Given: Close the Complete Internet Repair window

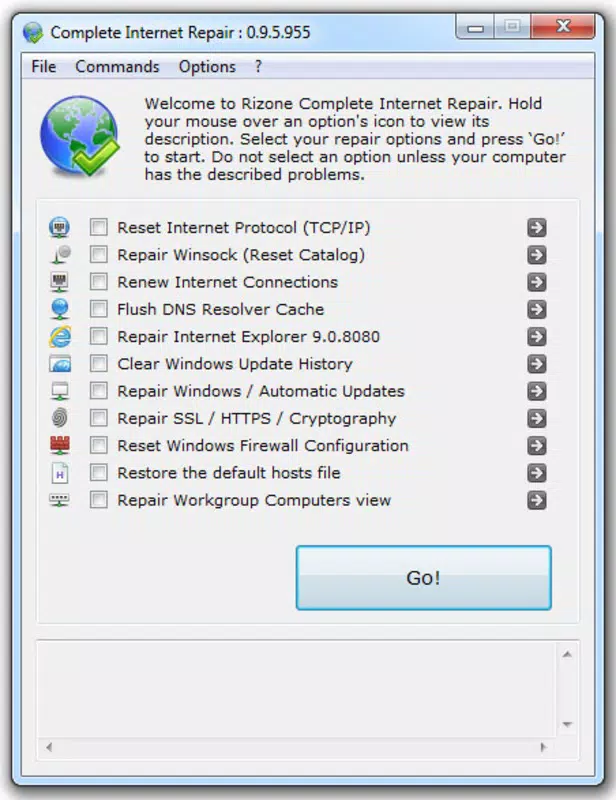Looking at the screenshot, I should 563,27.
